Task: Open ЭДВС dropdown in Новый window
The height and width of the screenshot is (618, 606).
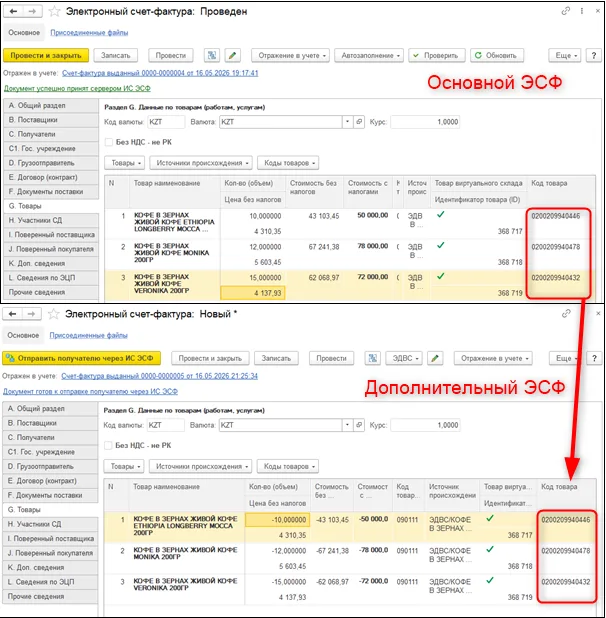Action: 404,358
